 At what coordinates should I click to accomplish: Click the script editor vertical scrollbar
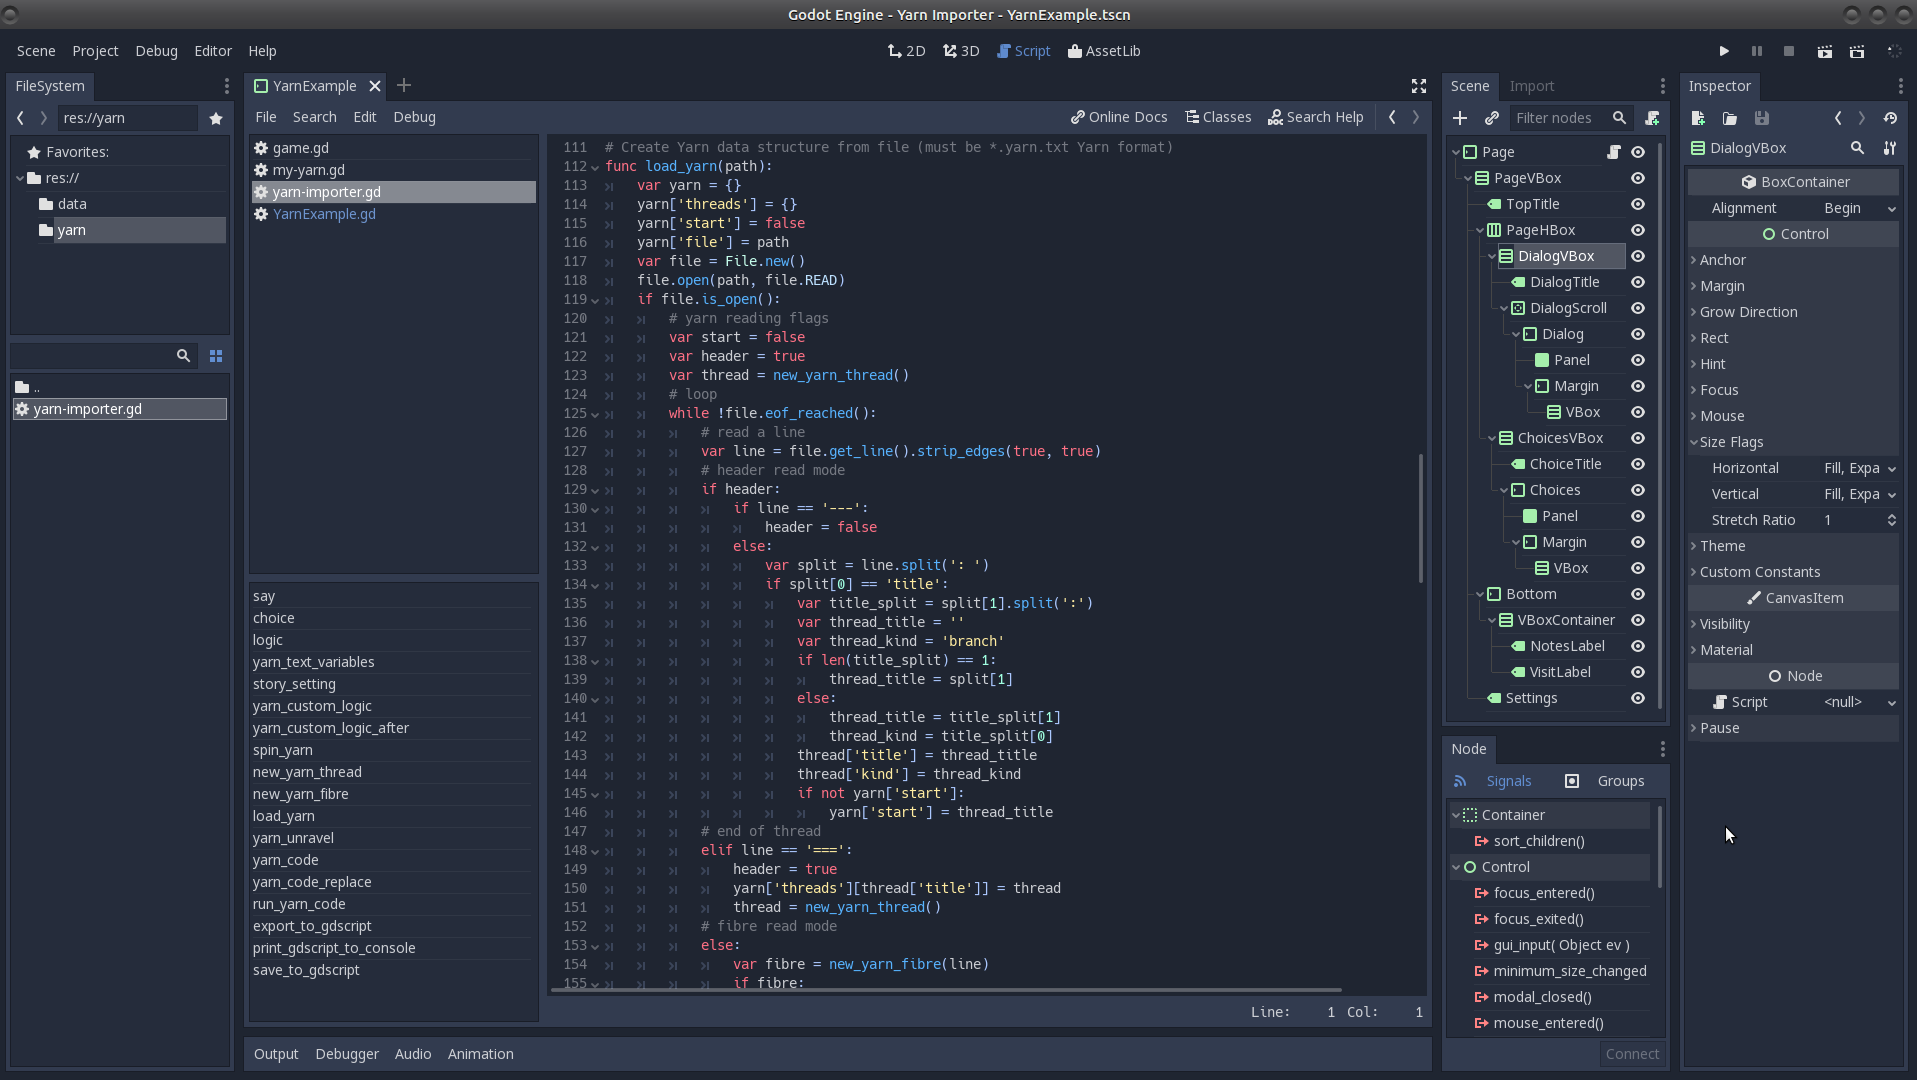[1421, 518]
